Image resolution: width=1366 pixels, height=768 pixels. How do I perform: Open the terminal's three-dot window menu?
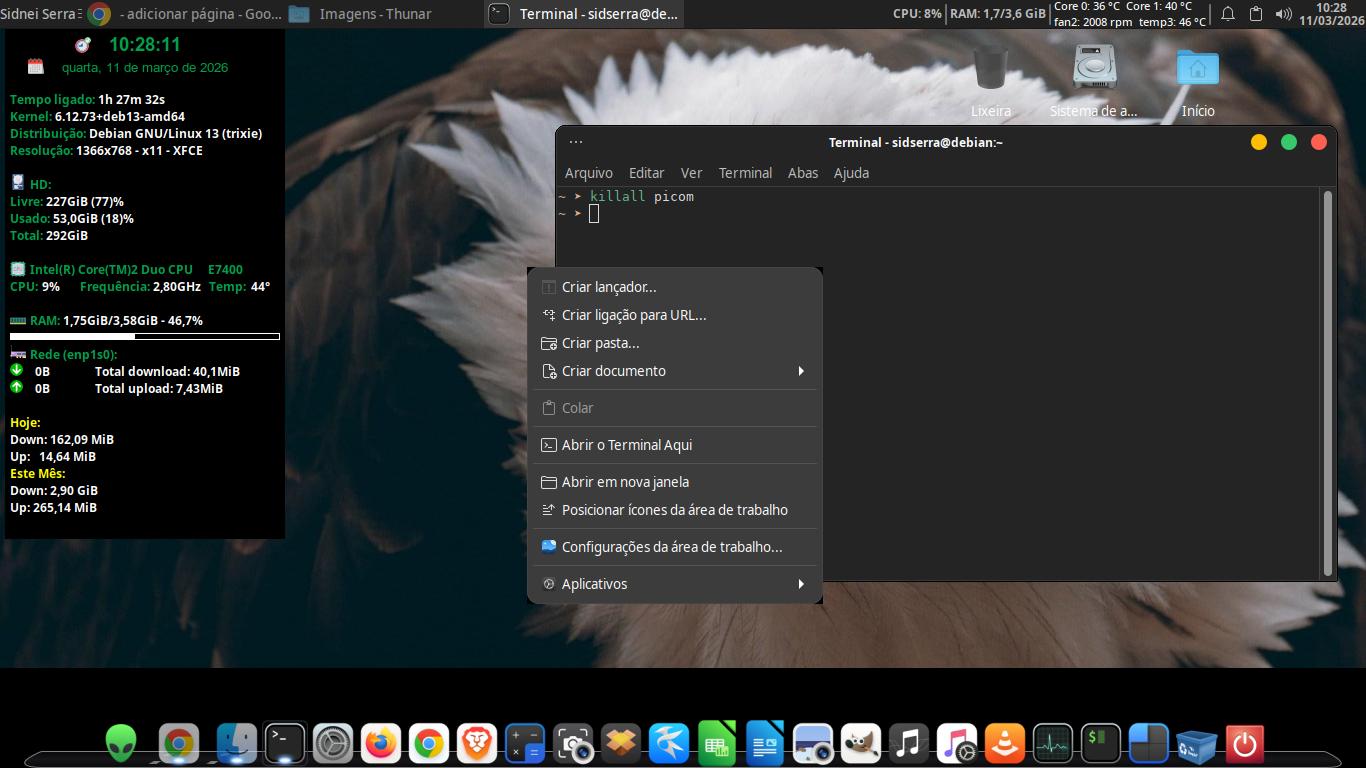click(x=575, y=142)
